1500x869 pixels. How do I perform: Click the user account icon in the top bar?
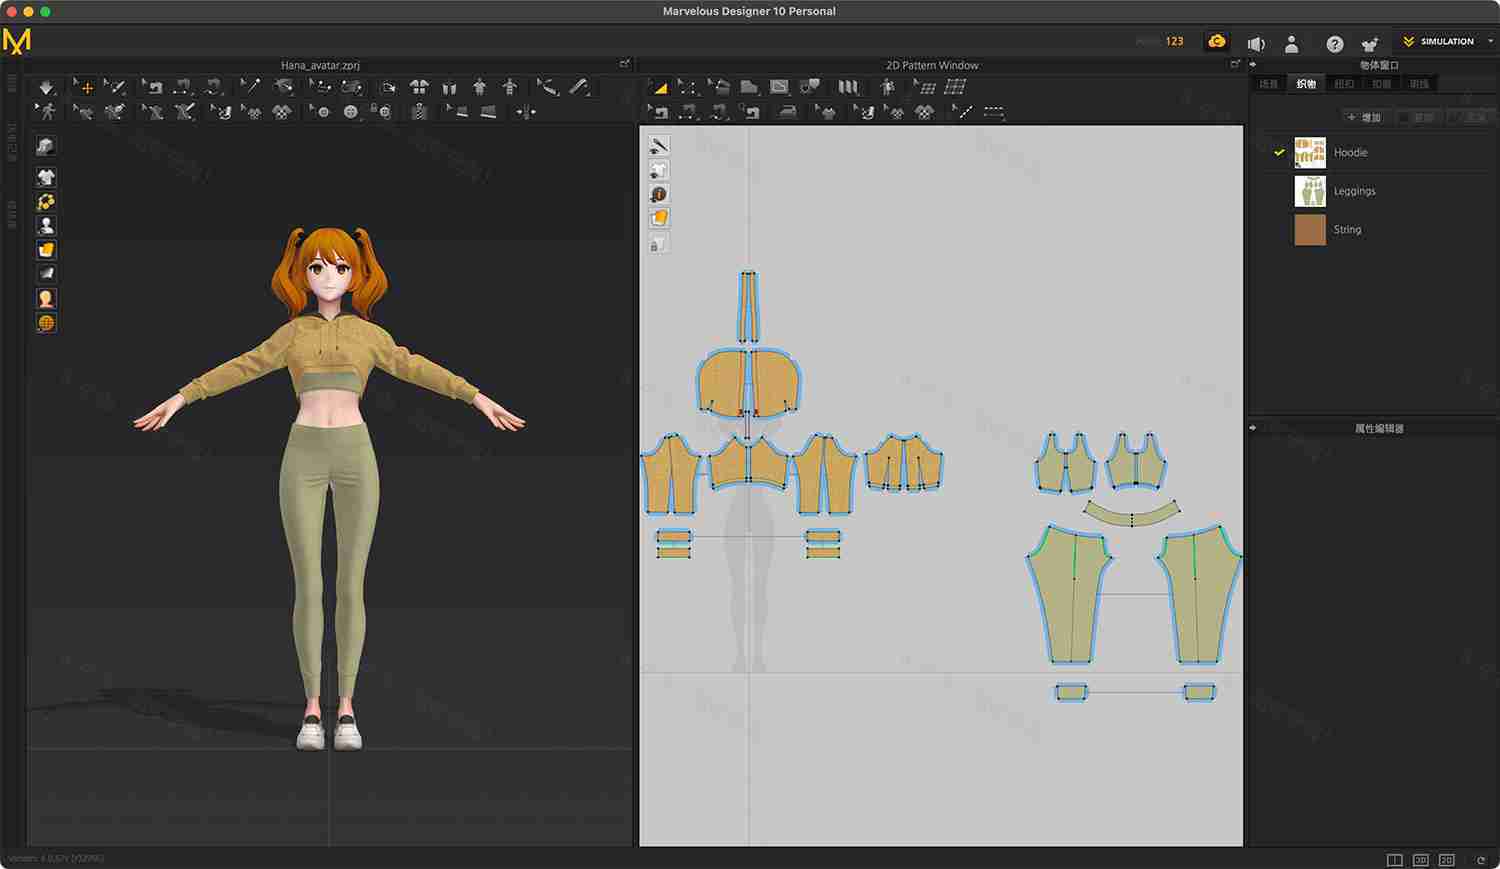pyautogui.click(x=1292, y=44)
